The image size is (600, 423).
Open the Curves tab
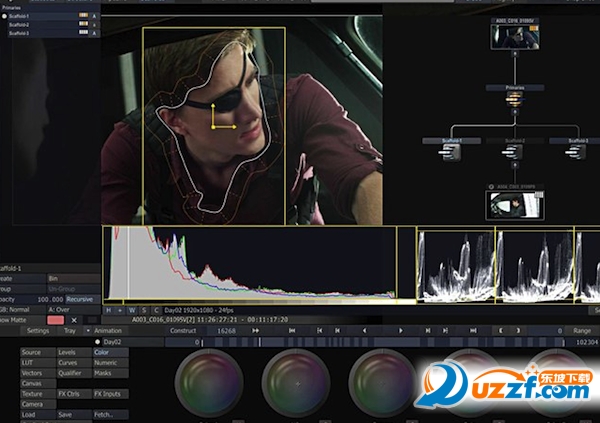69,362
